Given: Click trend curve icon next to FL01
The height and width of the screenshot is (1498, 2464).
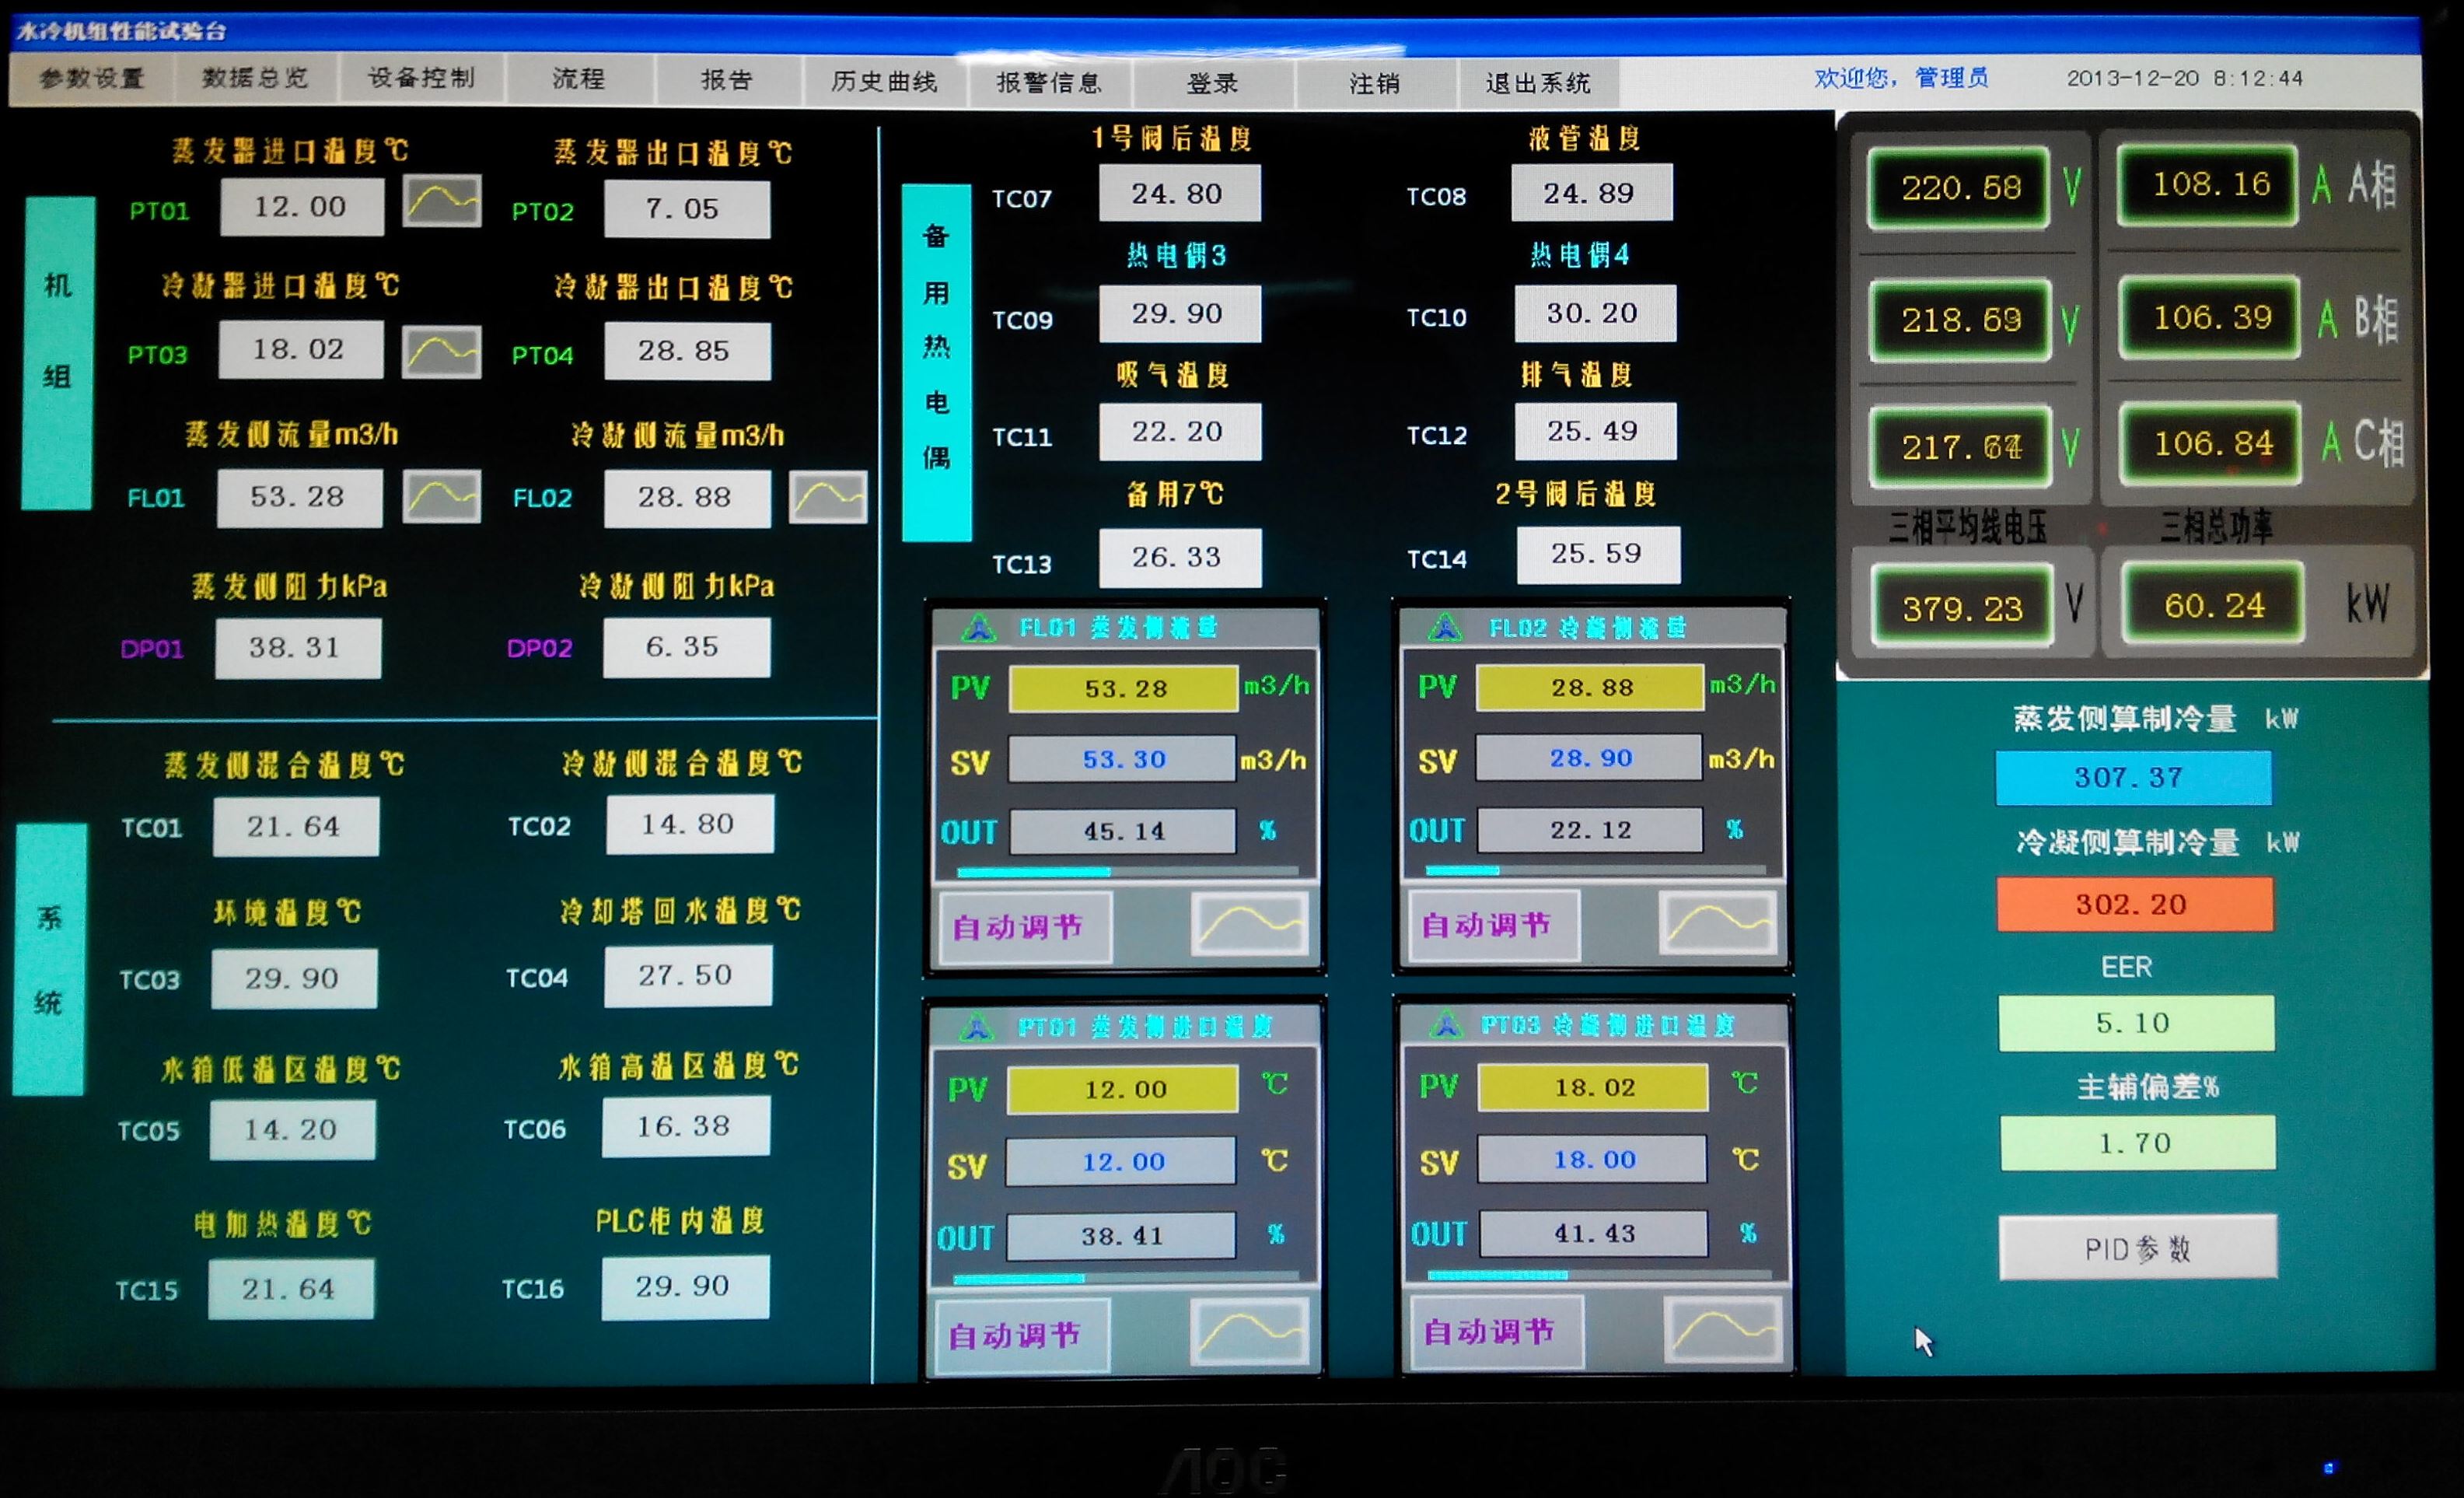Looking at the screenshot, I should pyautogui.click(x=441, y=496).
